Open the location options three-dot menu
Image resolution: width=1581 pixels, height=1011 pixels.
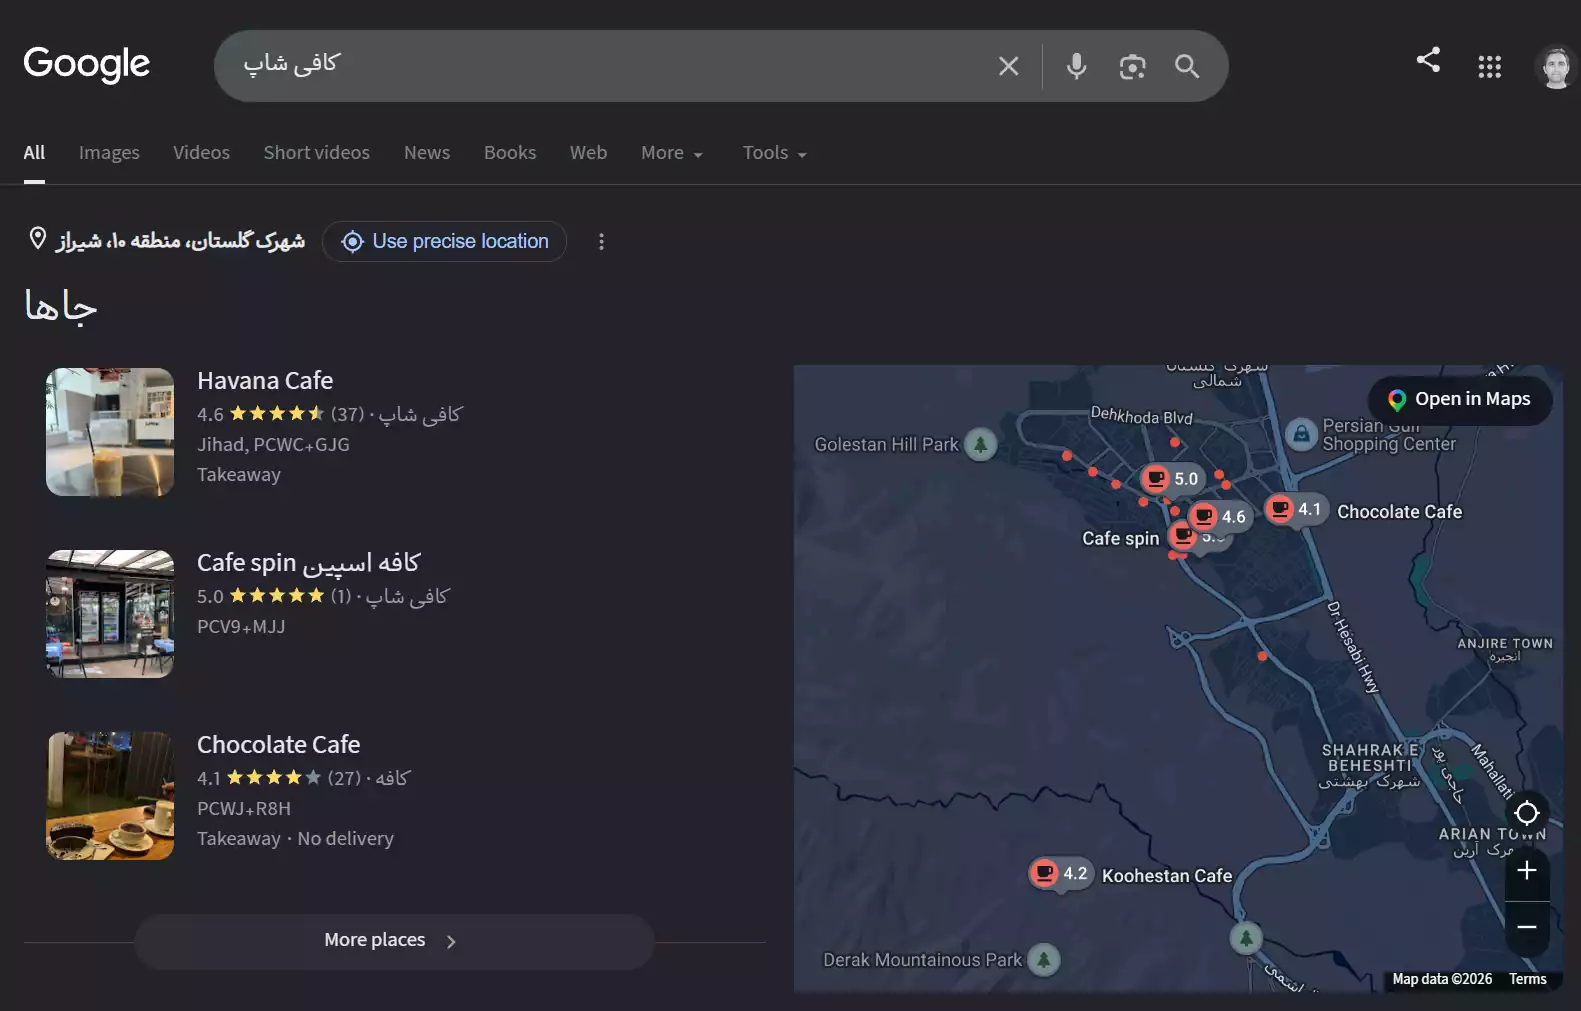(601, 241)
